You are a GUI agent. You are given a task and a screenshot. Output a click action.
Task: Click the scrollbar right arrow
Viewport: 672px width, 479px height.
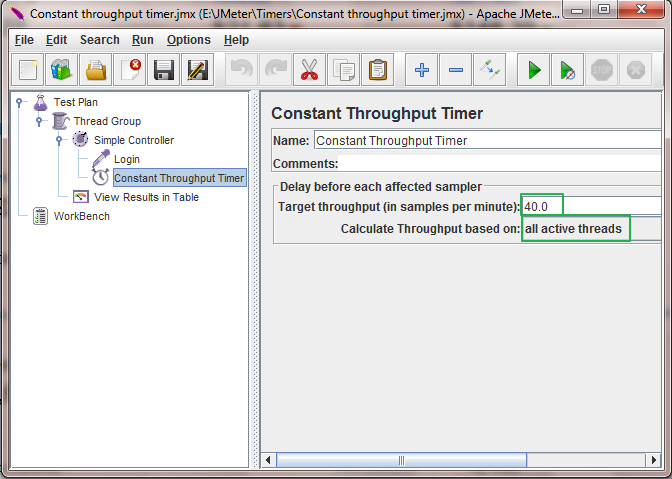pyautogui.click(x=653, y=460)
